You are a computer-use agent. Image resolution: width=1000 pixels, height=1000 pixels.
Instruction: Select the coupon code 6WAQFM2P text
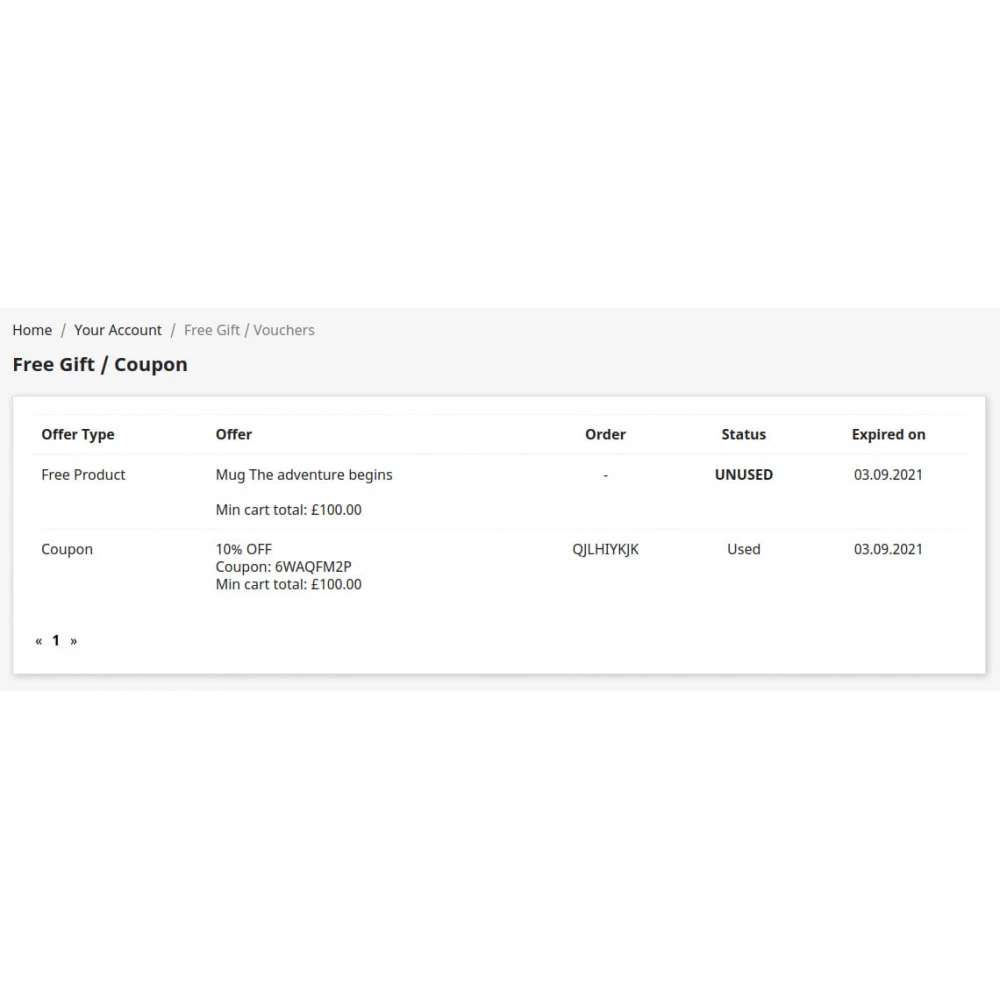click(x=313, y=567)
